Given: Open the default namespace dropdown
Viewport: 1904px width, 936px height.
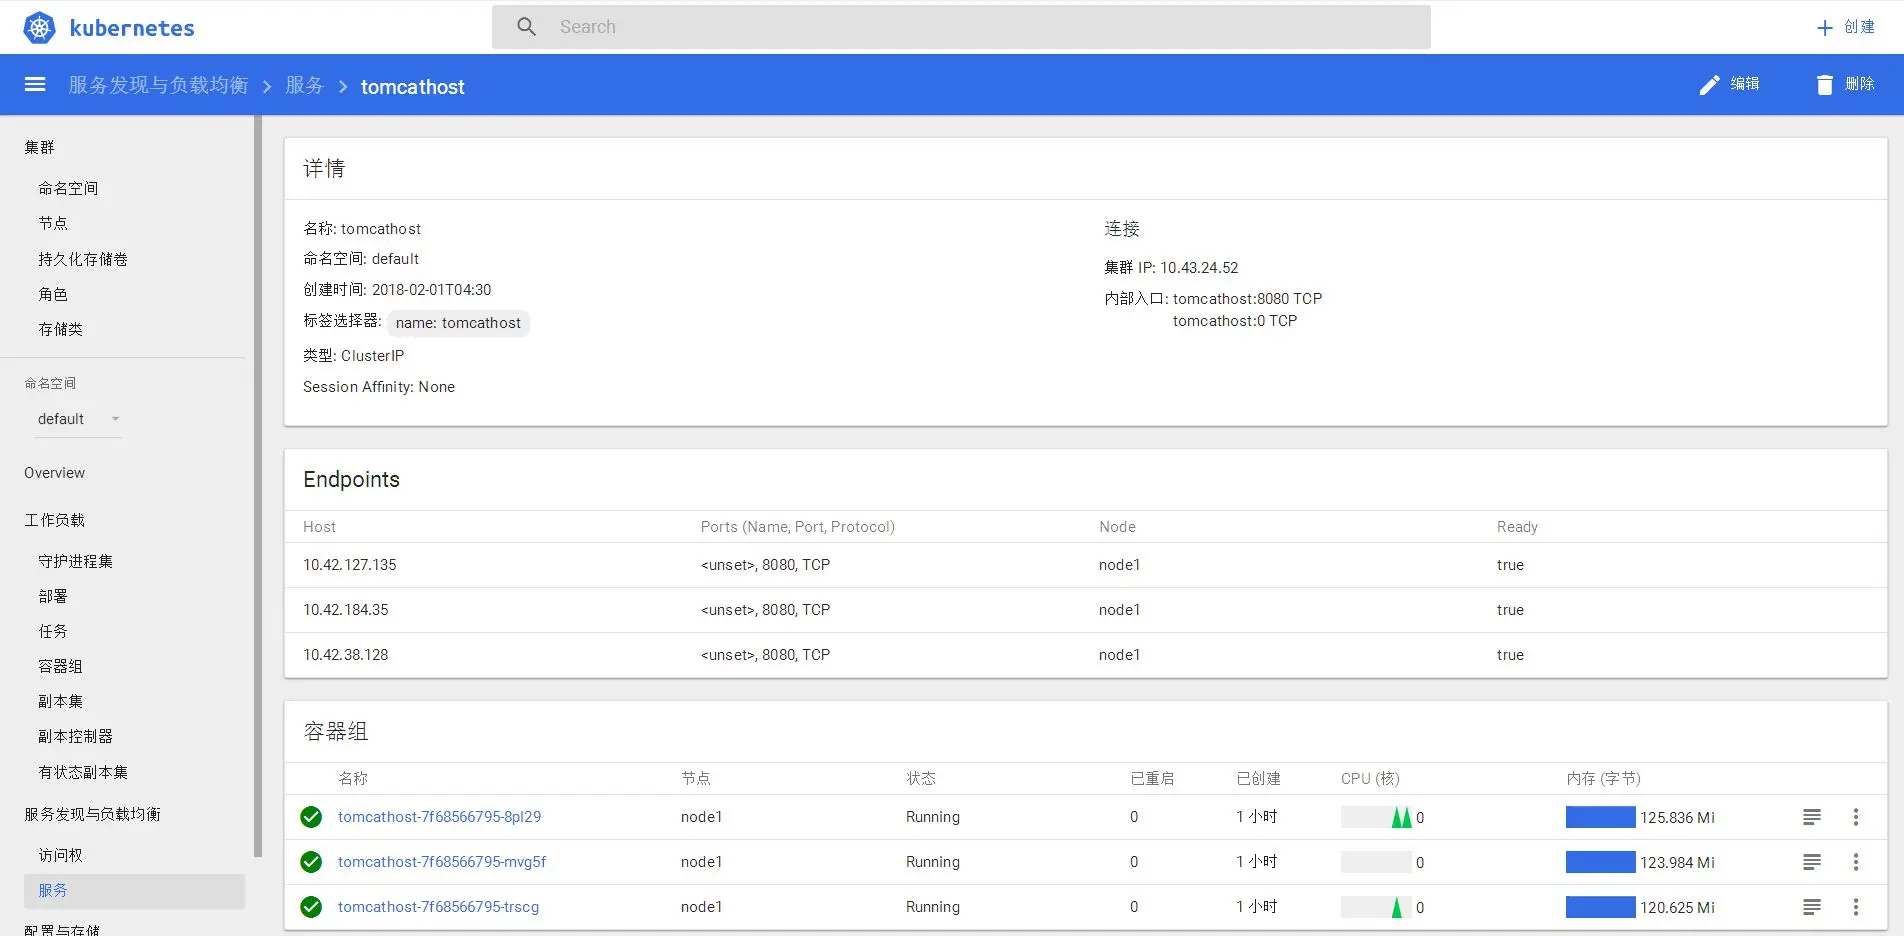Looking at the screenshot, I should [x=79, y=419].
